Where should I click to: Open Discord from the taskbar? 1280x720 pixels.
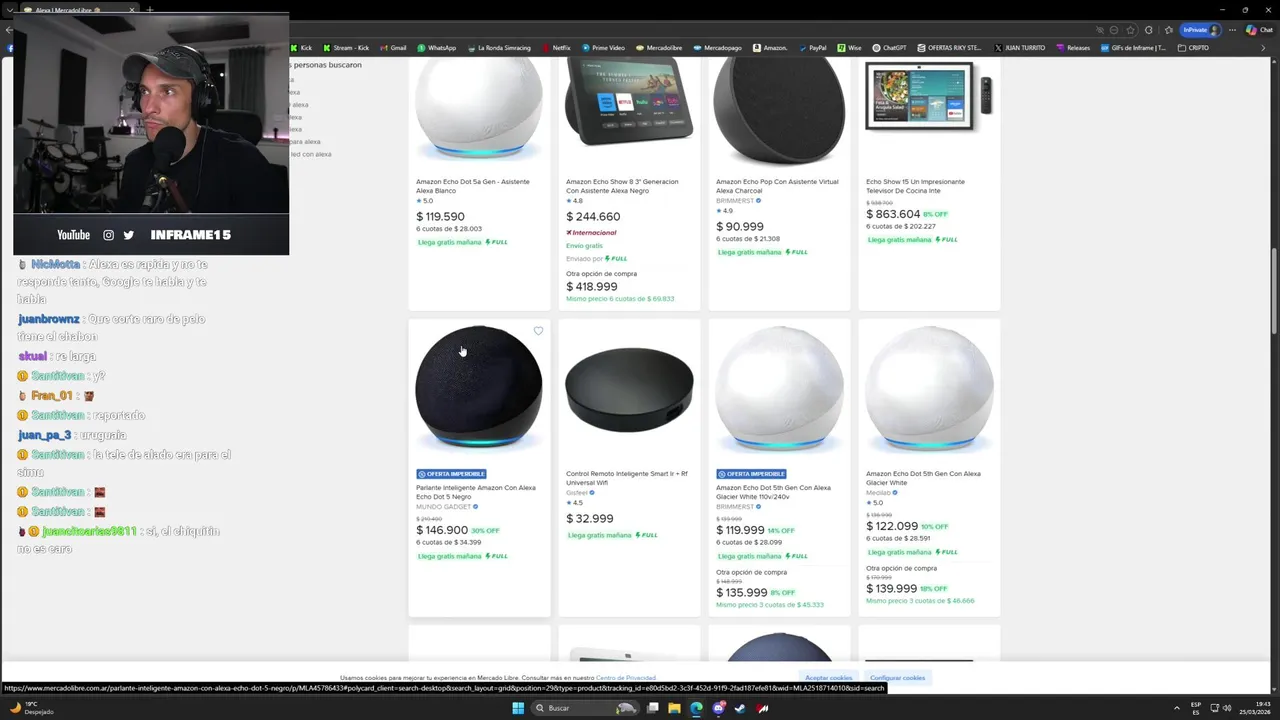(x=718, y=708)
